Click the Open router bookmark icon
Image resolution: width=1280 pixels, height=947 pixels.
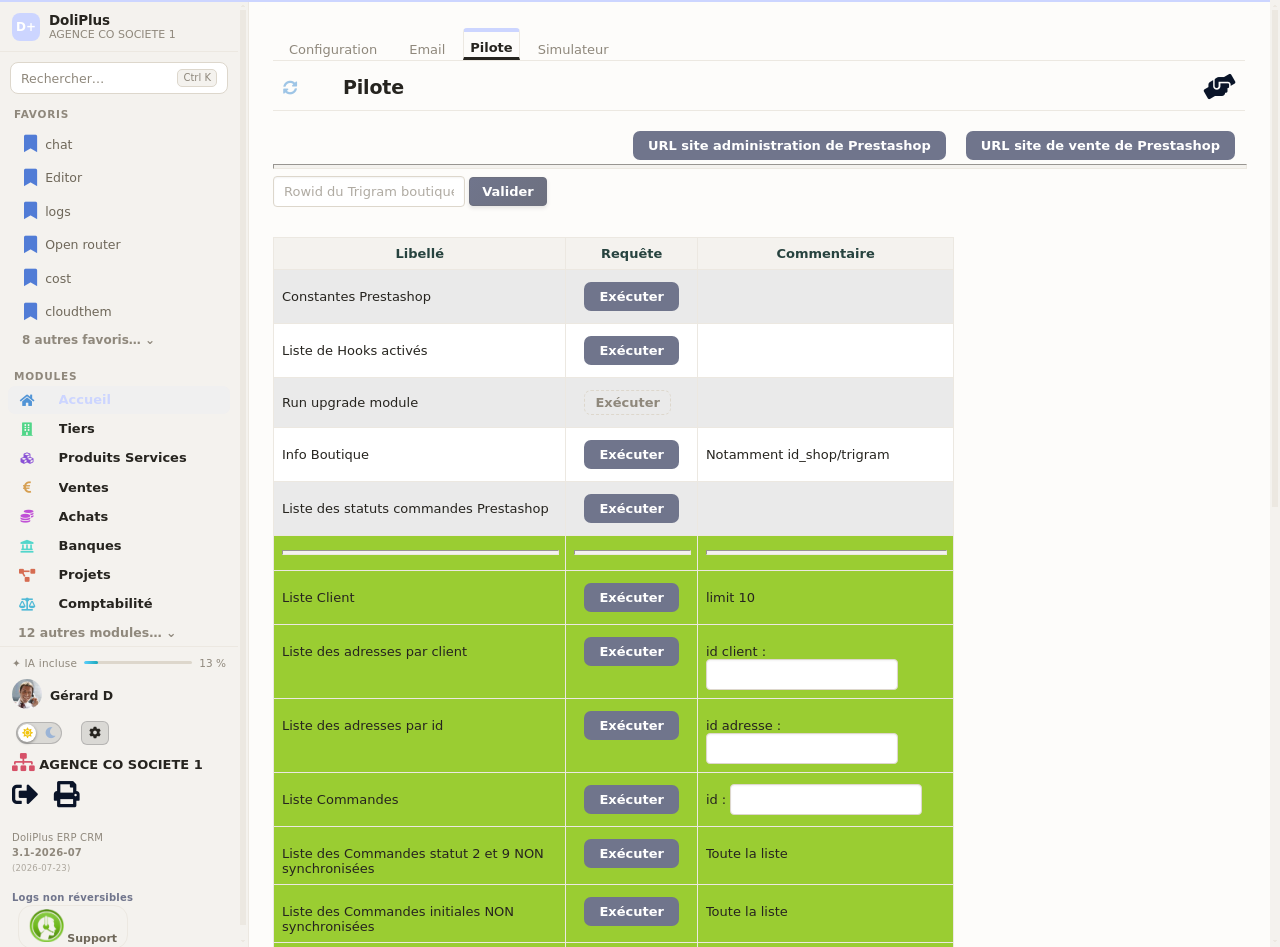tap(30, 244)
